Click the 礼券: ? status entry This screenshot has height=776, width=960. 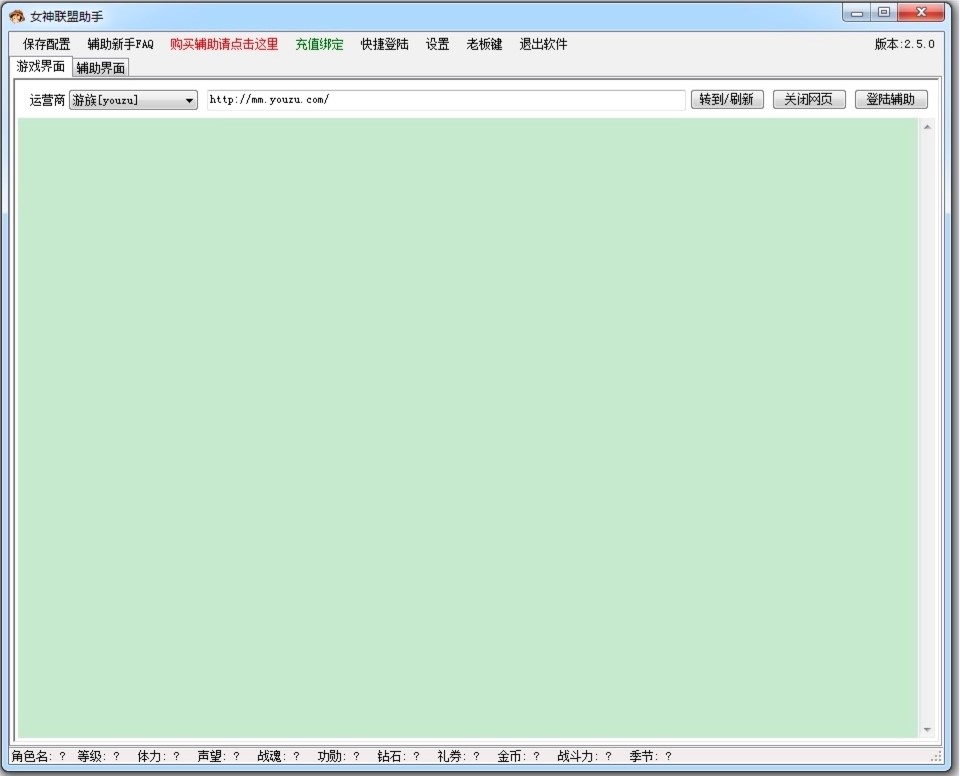(459, 756)
